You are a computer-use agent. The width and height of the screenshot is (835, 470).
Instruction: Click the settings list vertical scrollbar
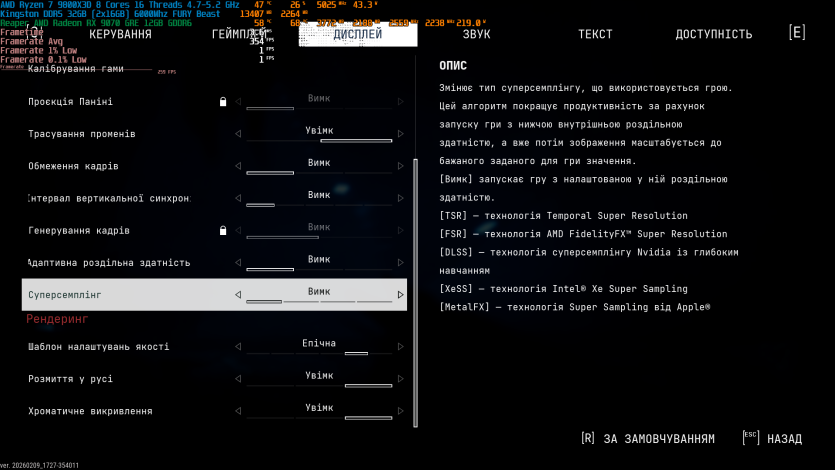coord(415,293)
